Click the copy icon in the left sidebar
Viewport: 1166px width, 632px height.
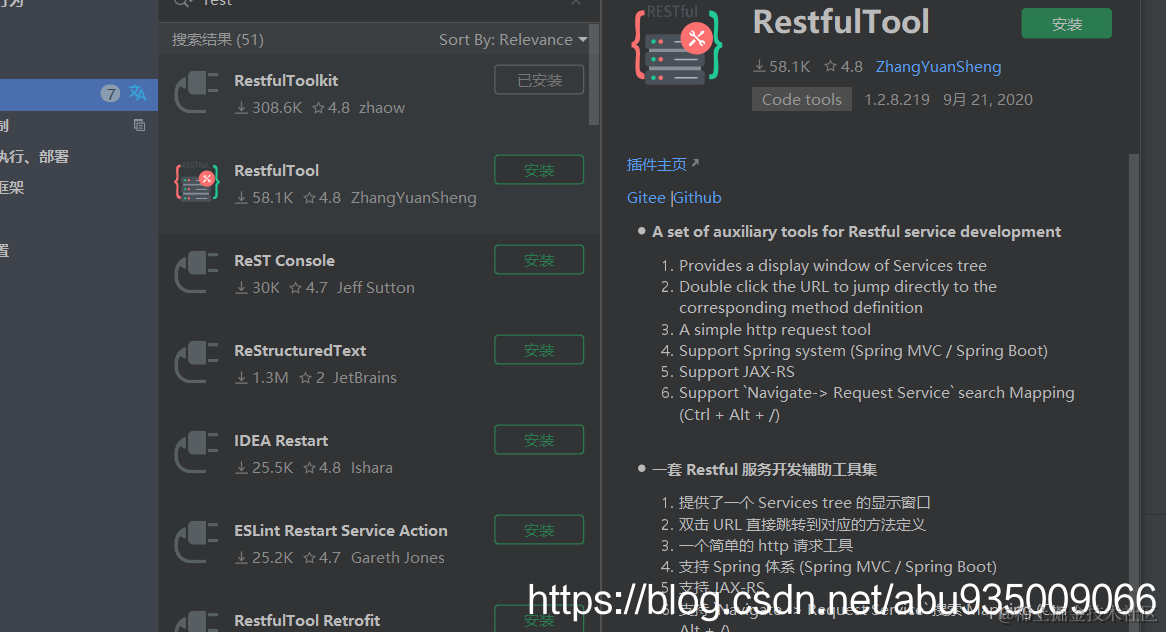click(x=139, y=125)
